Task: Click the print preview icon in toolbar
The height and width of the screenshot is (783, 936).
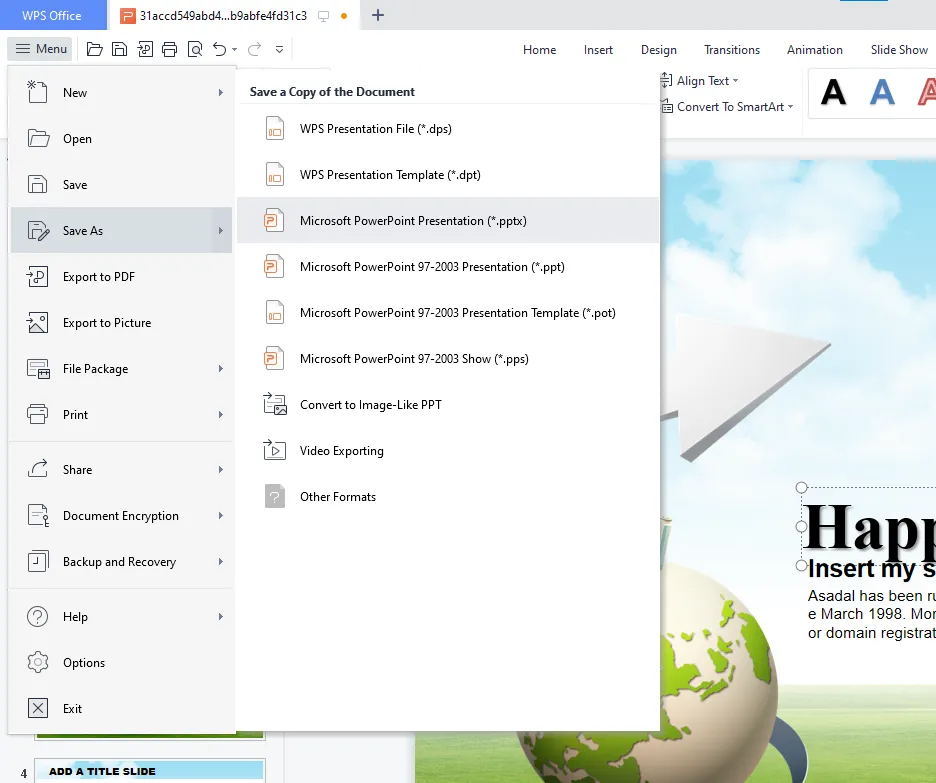Action: tap(194, 49)
